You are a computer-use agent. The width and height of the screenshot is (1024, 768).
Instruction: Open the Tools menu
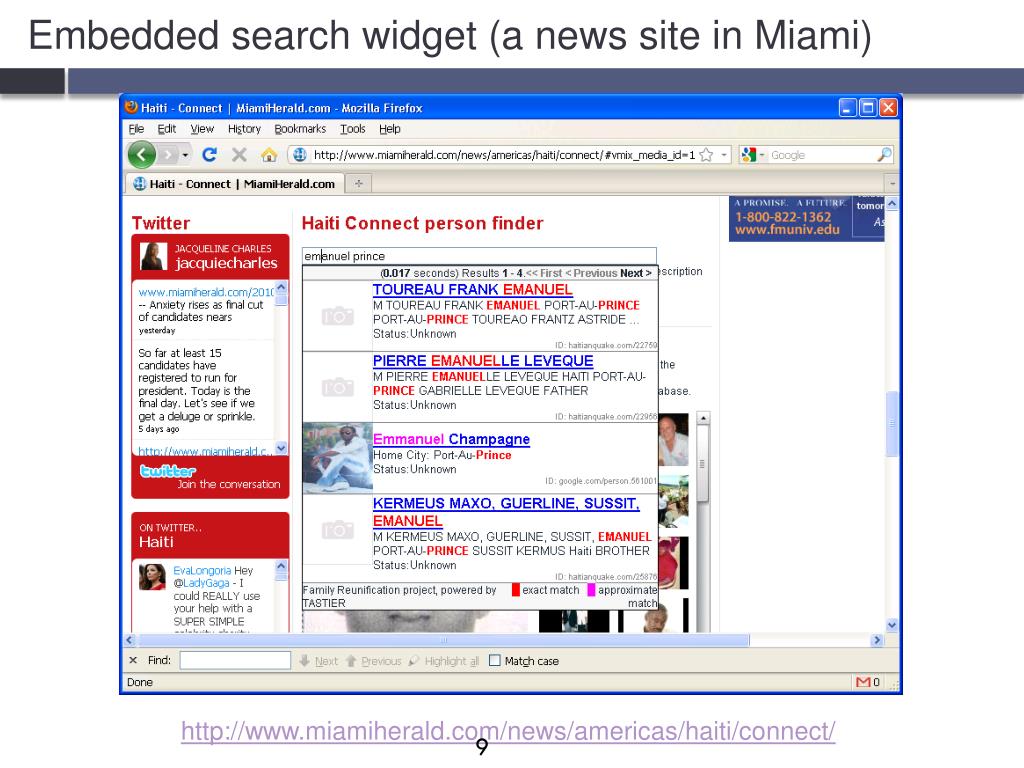[x=353, y=129]
